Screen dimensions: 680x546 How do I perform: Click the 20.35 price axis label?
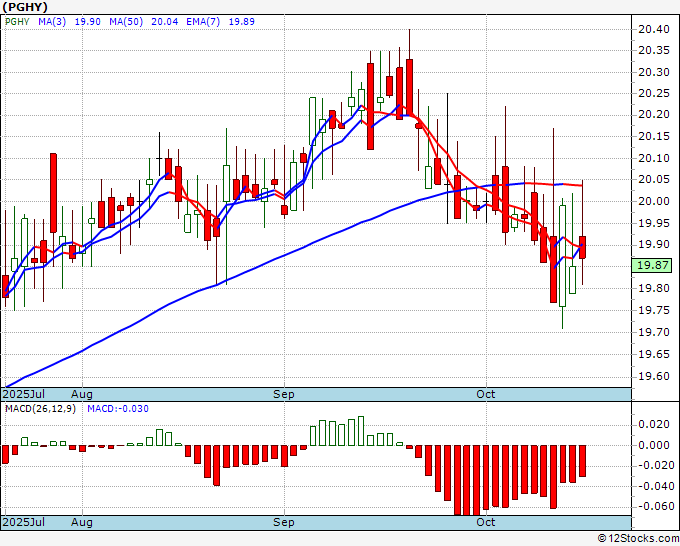[654, 50]
